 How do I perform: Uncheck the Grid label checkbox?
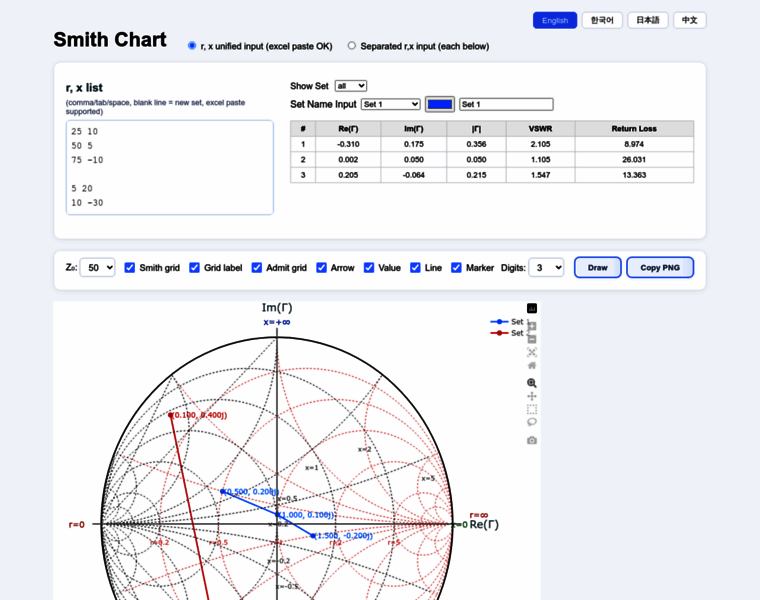pos(194,268)
